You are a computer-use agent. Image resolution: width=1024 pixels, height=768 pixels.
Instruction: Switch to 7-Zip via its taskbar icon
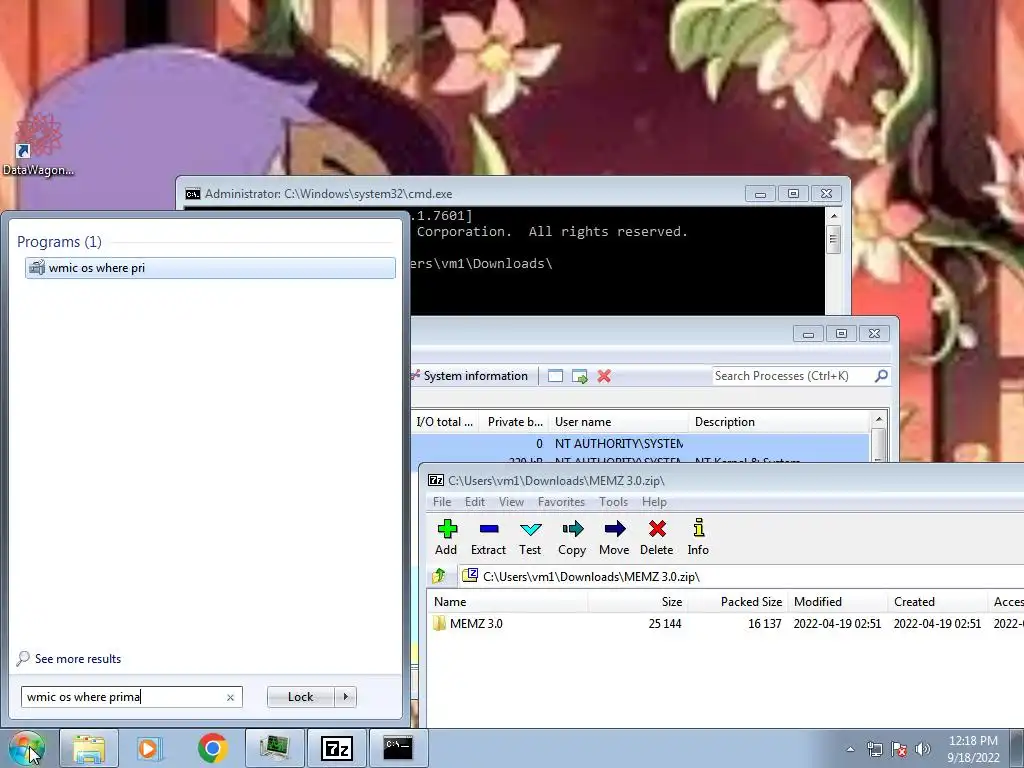336,748
